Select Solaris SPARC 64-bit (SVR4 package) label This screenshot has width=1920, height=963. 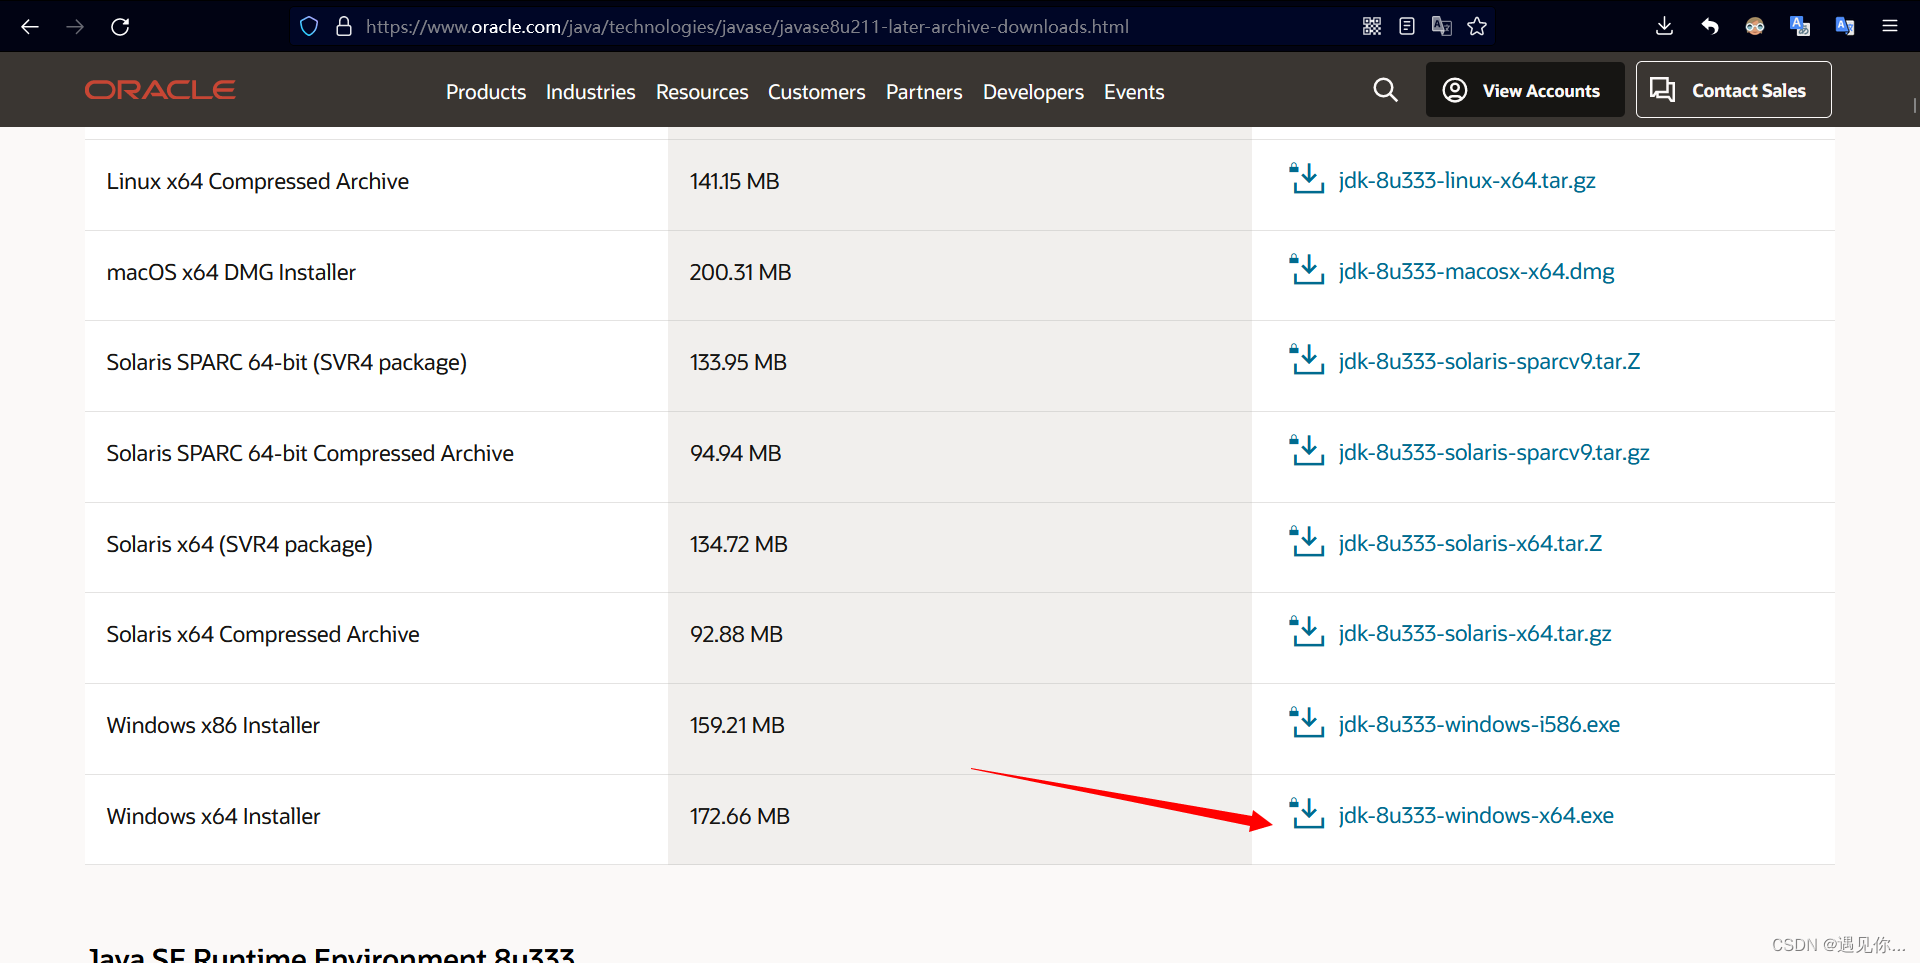pyautogui.click(x=287, y=362)
